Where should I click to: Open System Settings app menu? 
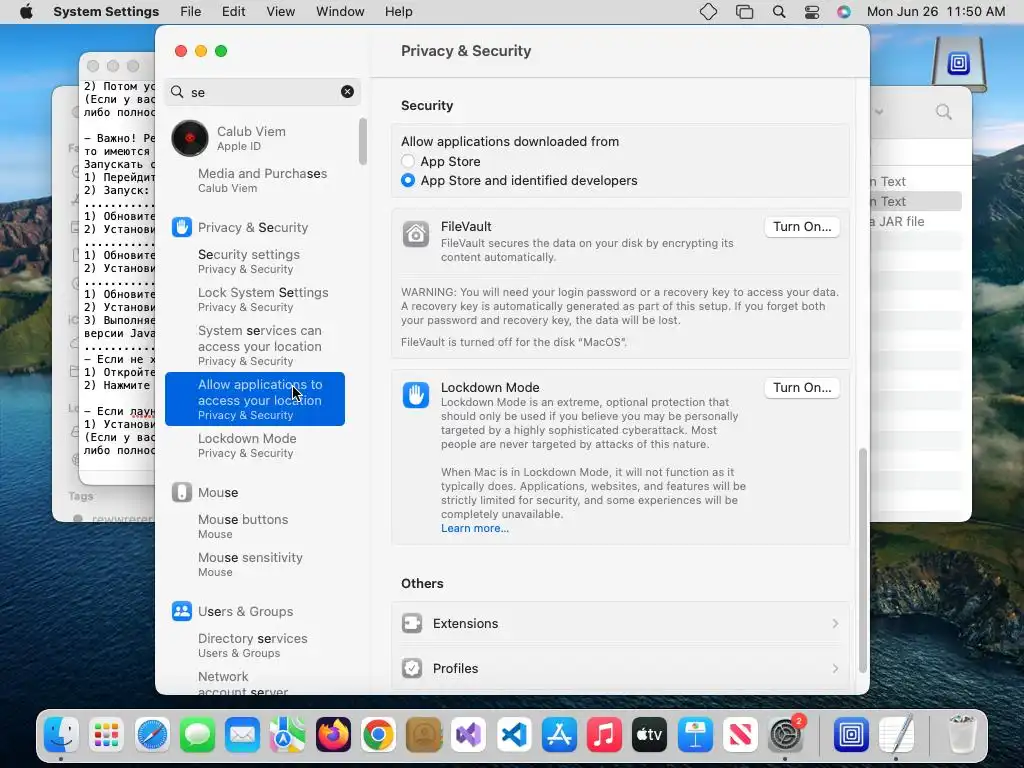tap(106, 12)
